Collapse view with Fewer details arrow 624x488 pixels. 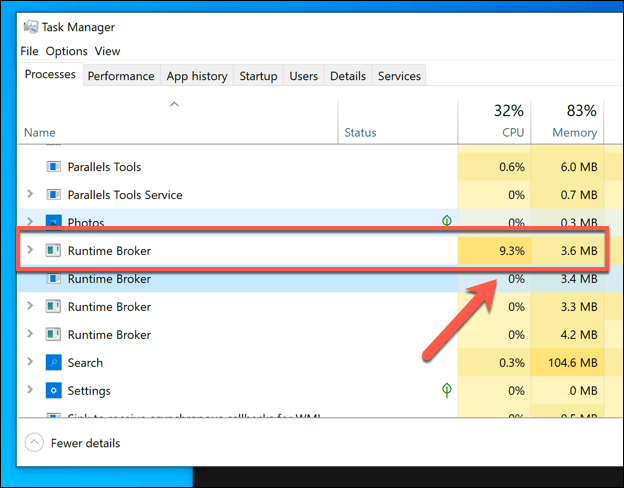pyautogui.click(x=34, y=443)
